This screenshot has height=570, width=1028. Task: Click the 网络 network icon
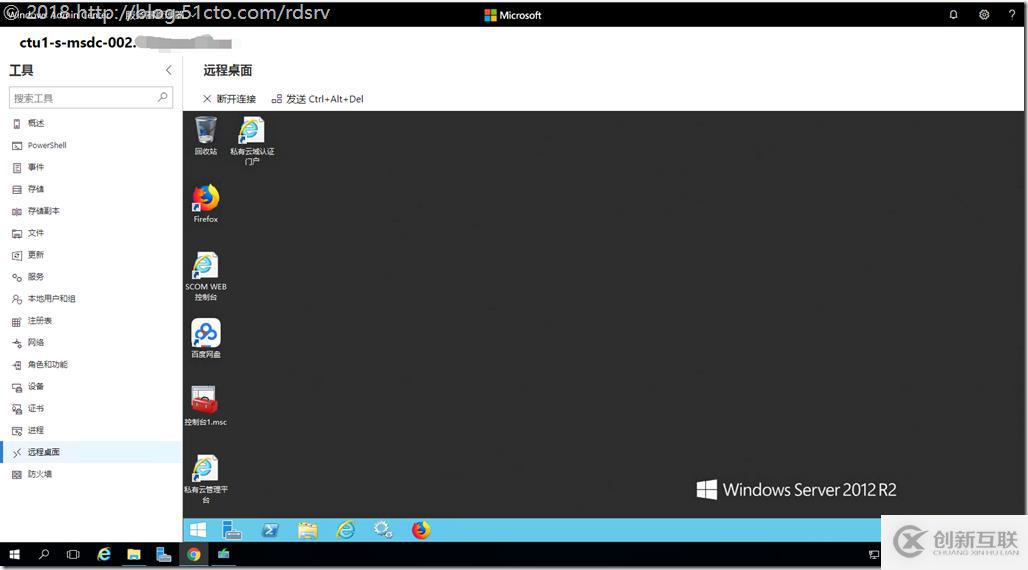[x=17, y=343]
